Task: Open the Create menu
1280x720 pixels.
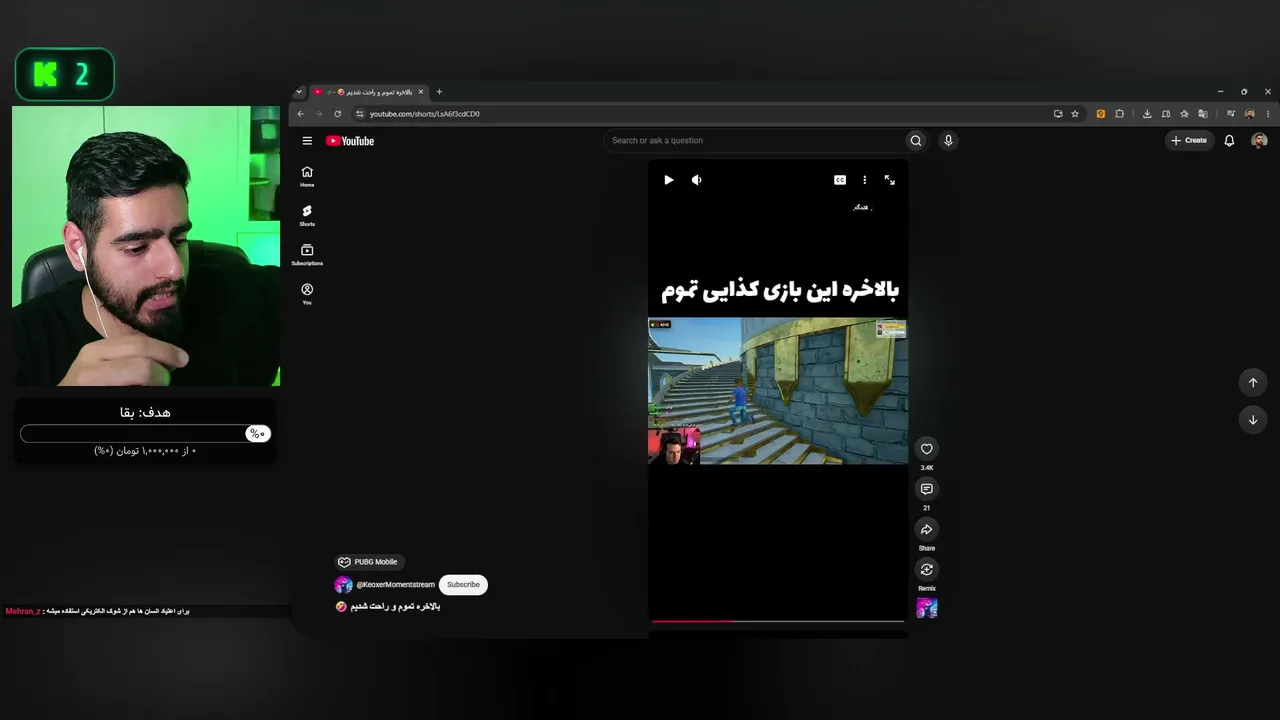Action: [x=1190, y=141]
